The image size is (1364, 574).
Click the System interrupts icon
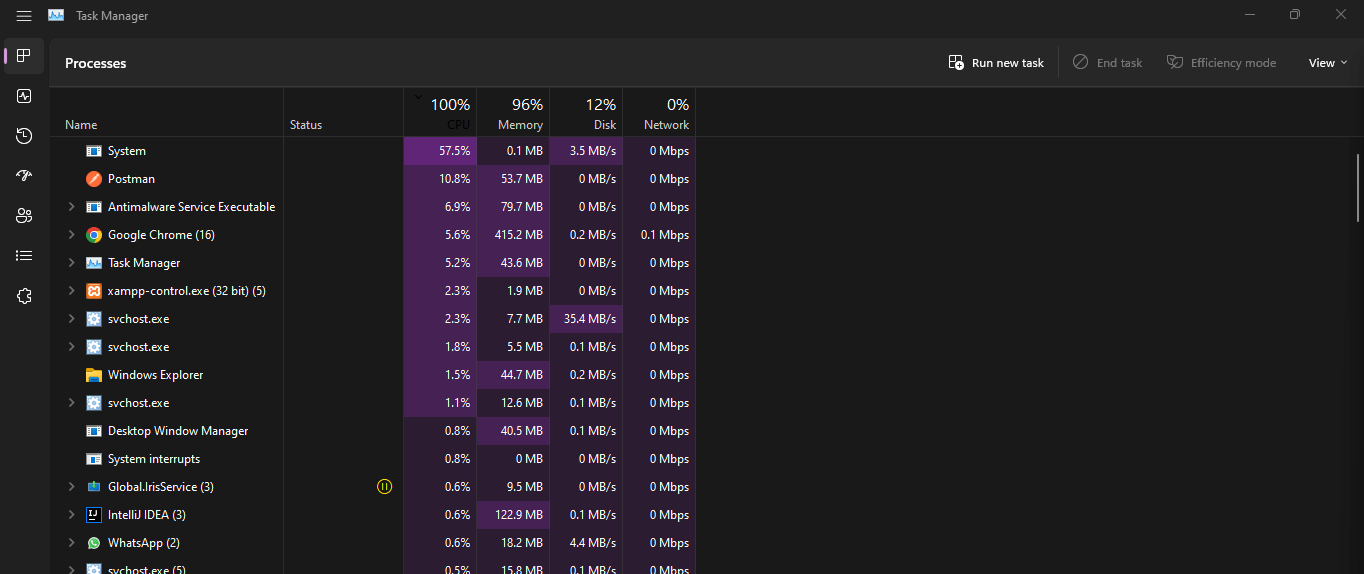tap(94, 459)
